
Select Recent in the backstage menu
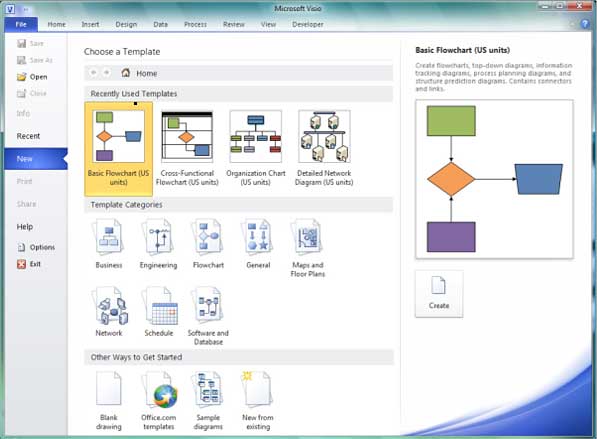click(x=28, y=136)
